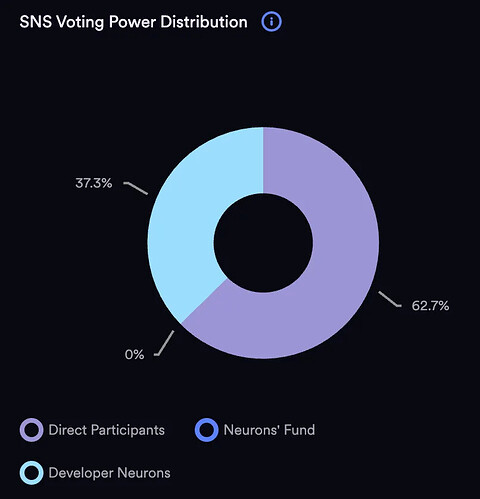Click the donut chart's center hole

263,243
